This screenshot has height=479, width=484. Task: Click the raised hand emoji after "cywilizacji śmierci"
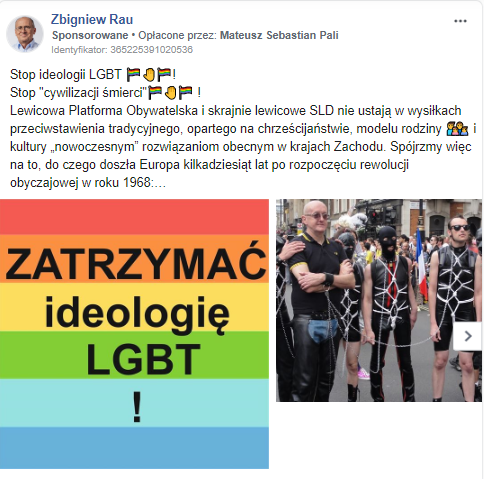(171, 93)
